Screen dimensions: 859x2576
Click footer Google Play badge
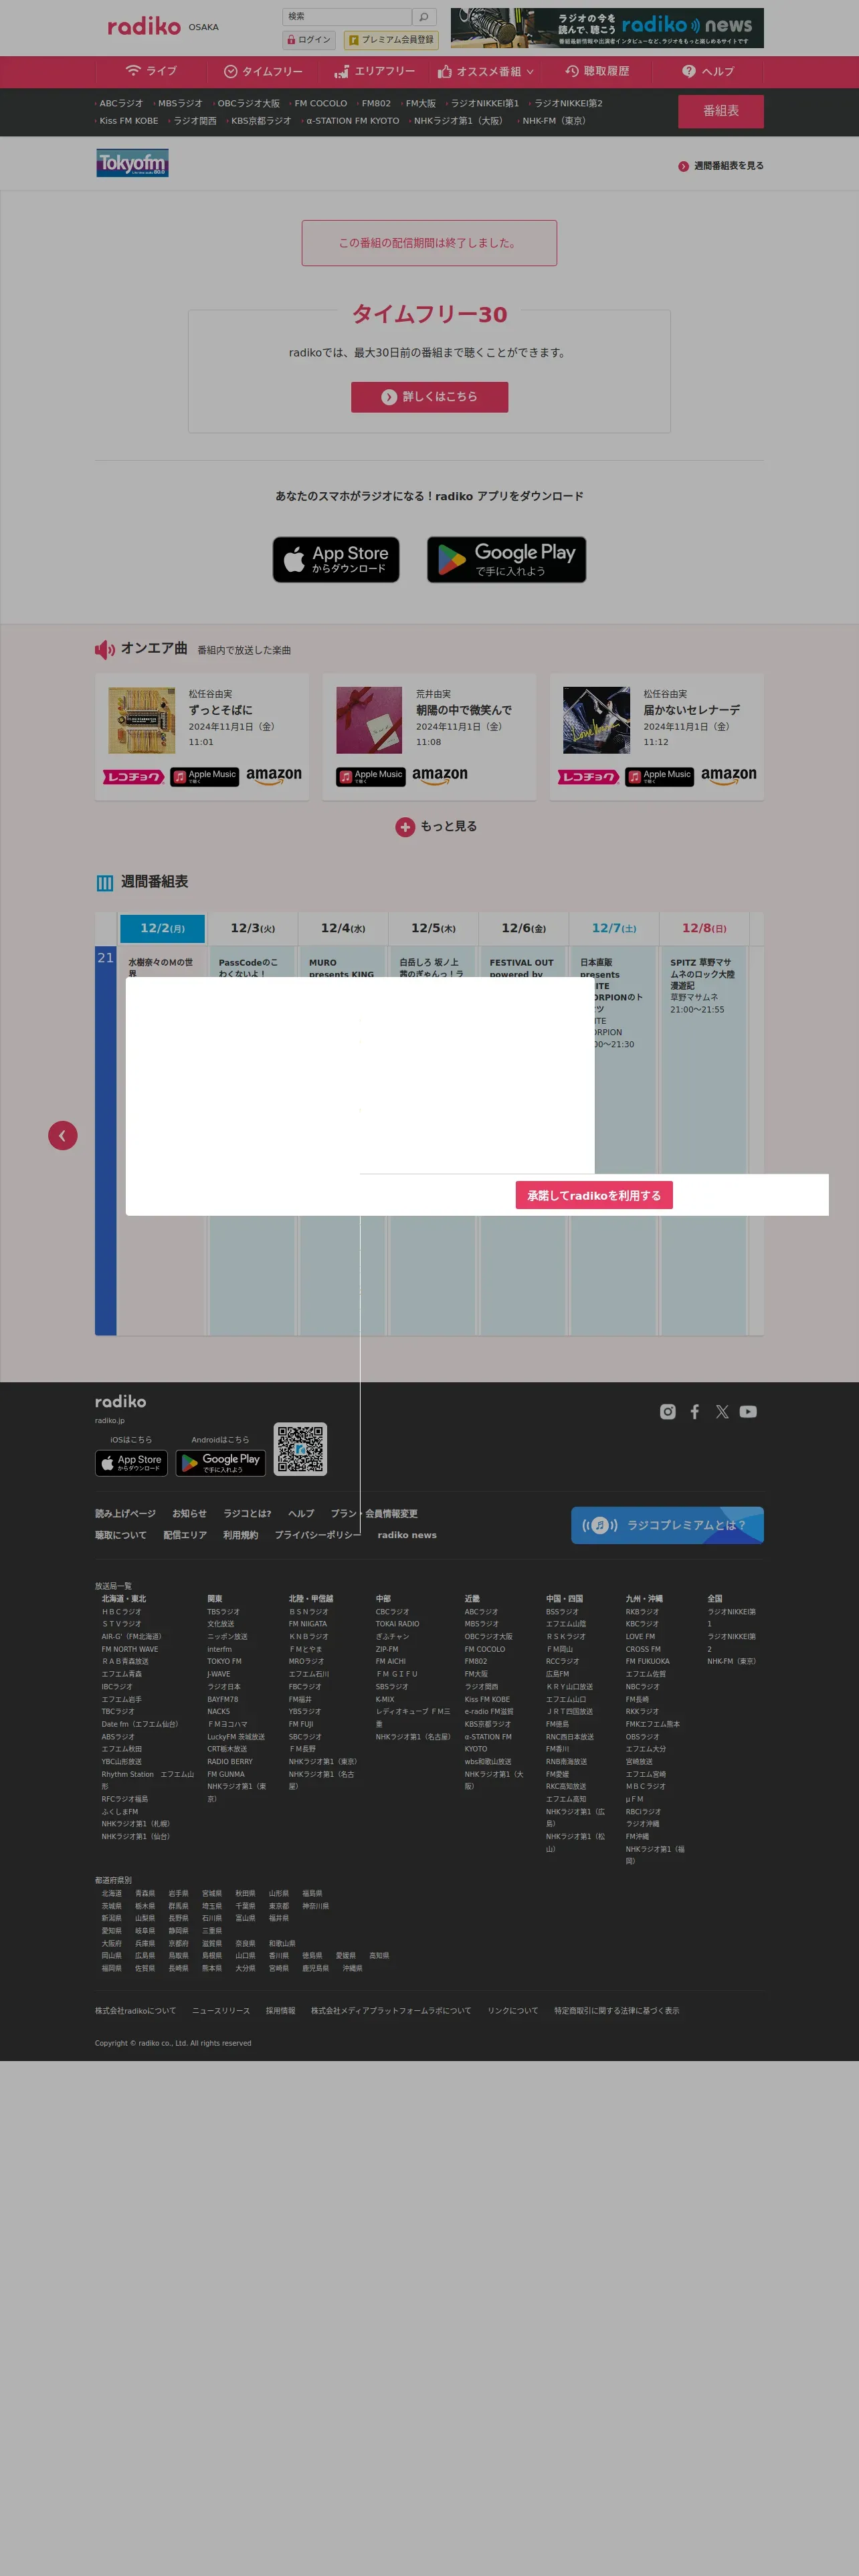coord(221,1463)
